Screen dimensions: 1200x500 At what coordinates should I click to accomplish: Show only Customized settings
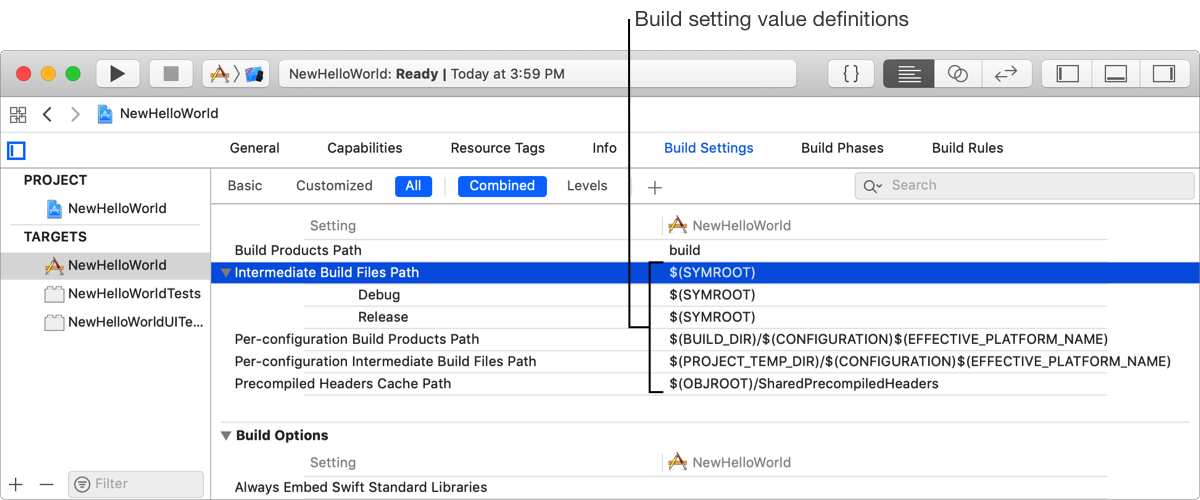click(x=335, y=186)
